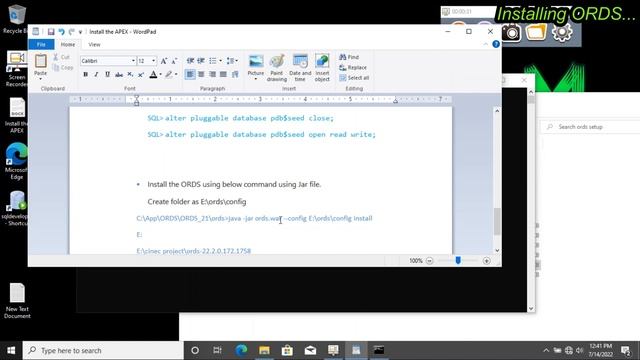The width and height of the screenshot is (640, 360).
Task: Align text right
Action: pos(212,74)
